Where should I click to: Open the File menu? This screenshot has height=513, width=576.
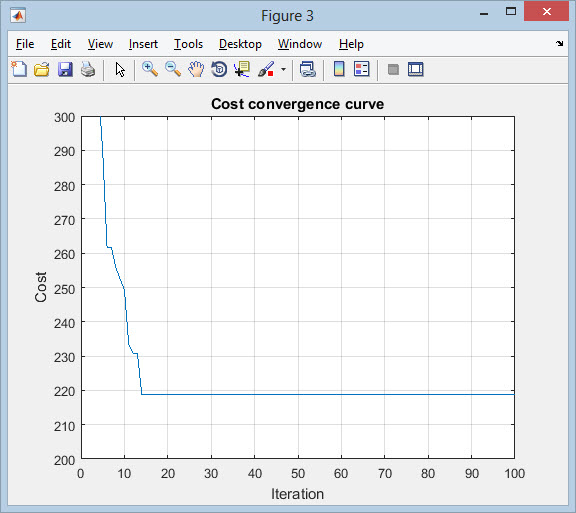[x=25, y=44]
